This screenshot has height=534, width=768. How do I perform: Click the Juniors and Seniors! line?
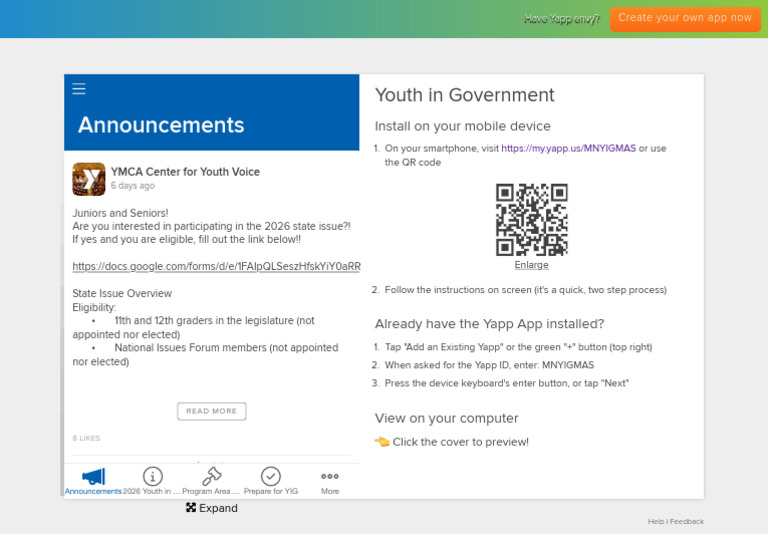click(120, 213)
